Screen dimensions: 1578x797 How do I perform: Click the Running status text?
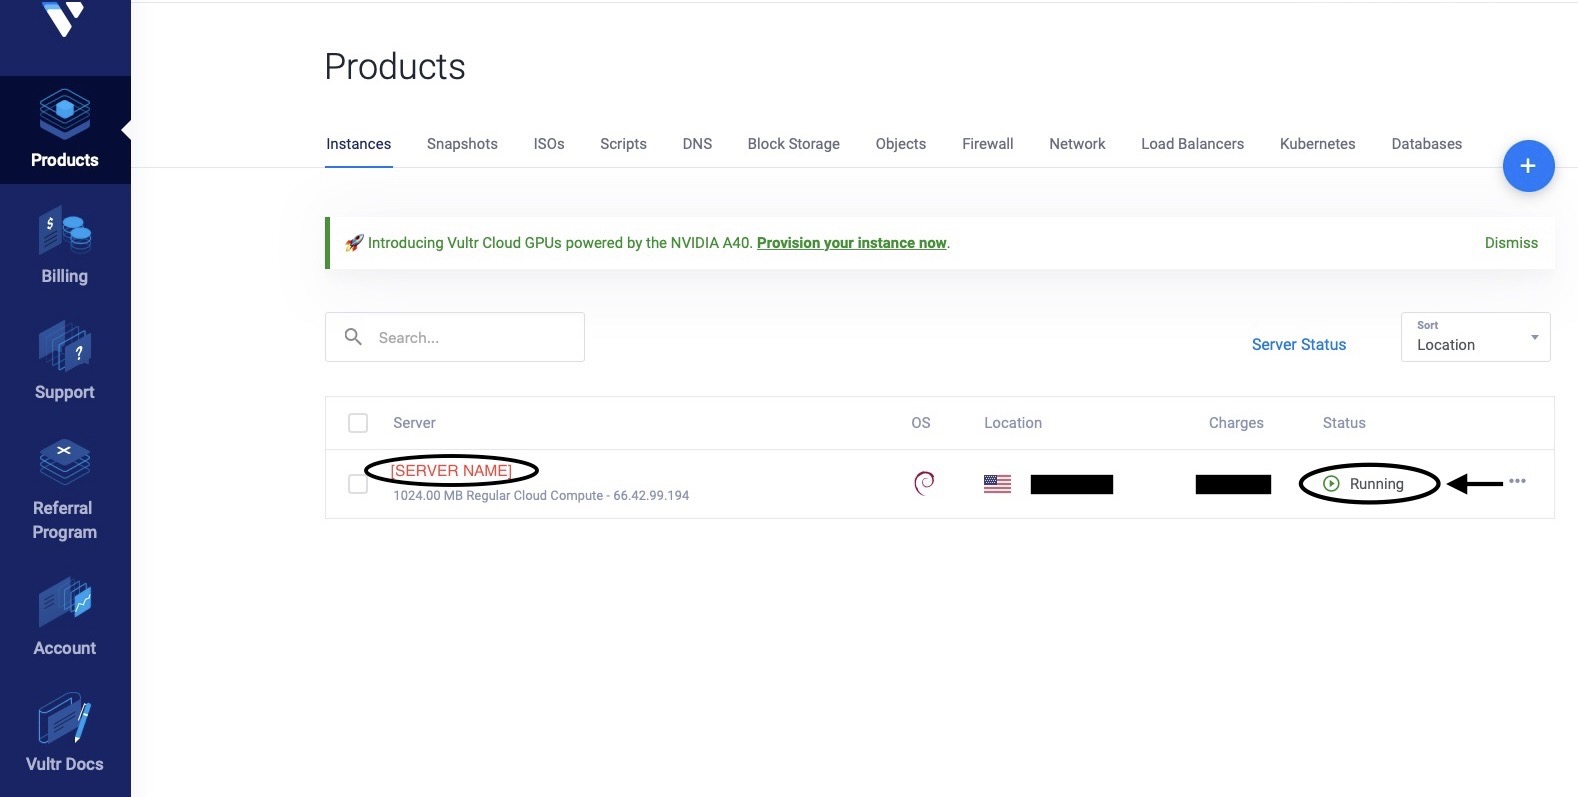click(1377, 484)
